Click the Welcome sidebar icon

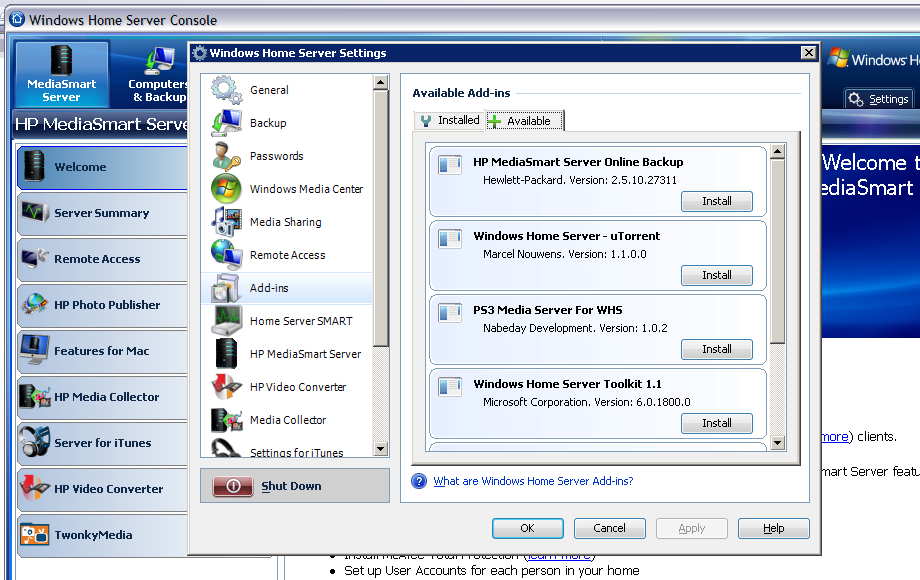click(x=35, y=168)
